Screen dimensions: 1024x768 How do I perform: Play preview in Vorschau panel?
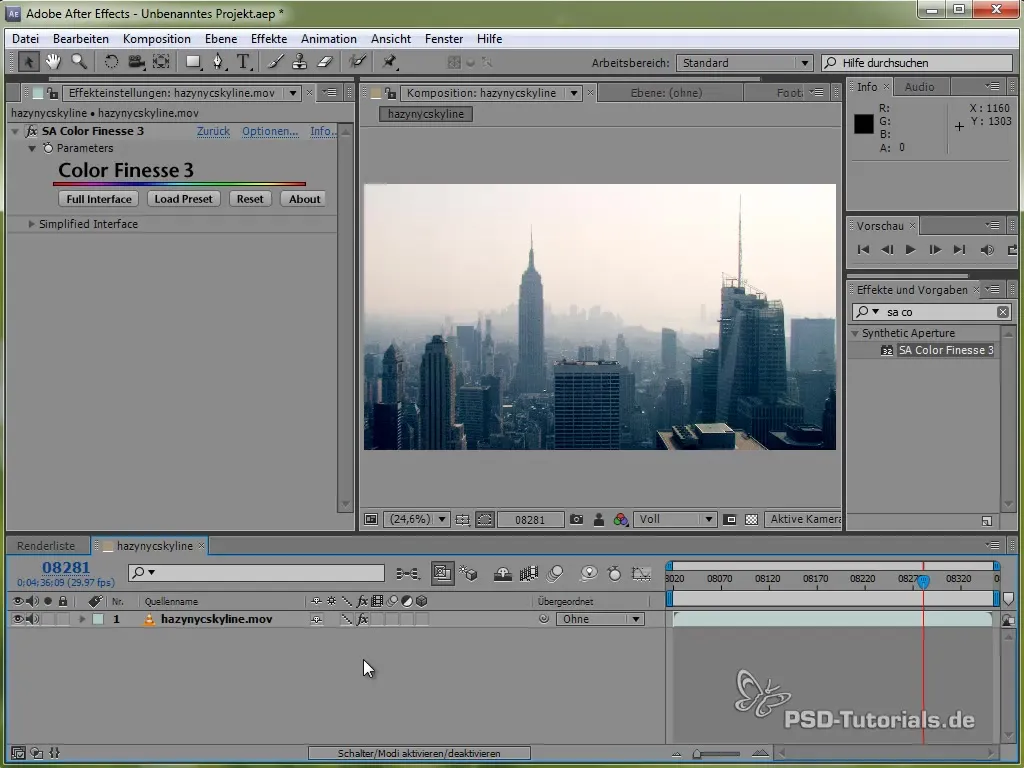(x=910, y=249)
